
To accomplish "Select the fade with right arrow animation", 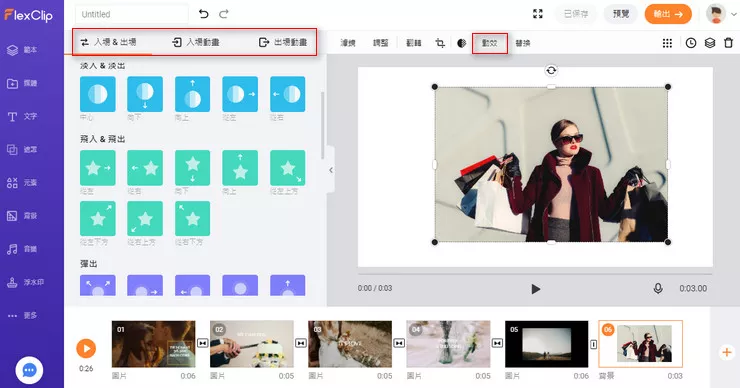I will pyautogui.click(x=240, y=94).
